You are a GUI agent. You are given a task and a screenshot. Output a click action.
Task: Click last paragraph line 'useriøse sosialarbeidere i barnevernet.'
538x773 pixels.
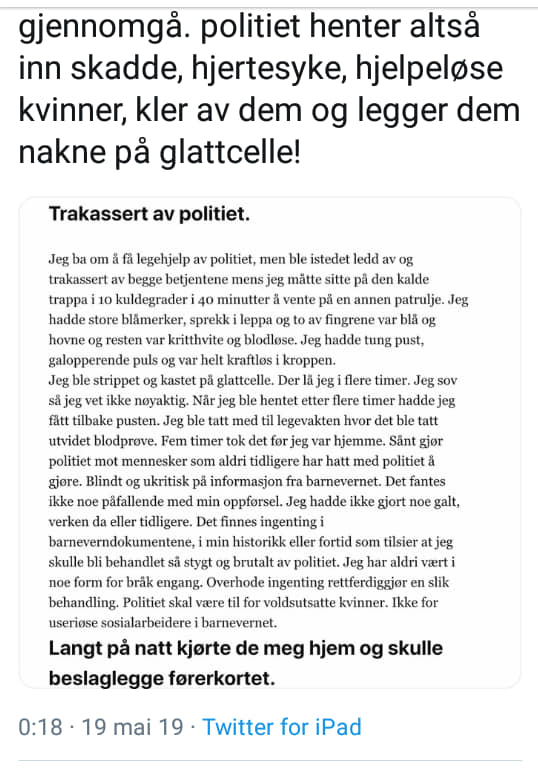pyautogui.click(x=162, y=623)
